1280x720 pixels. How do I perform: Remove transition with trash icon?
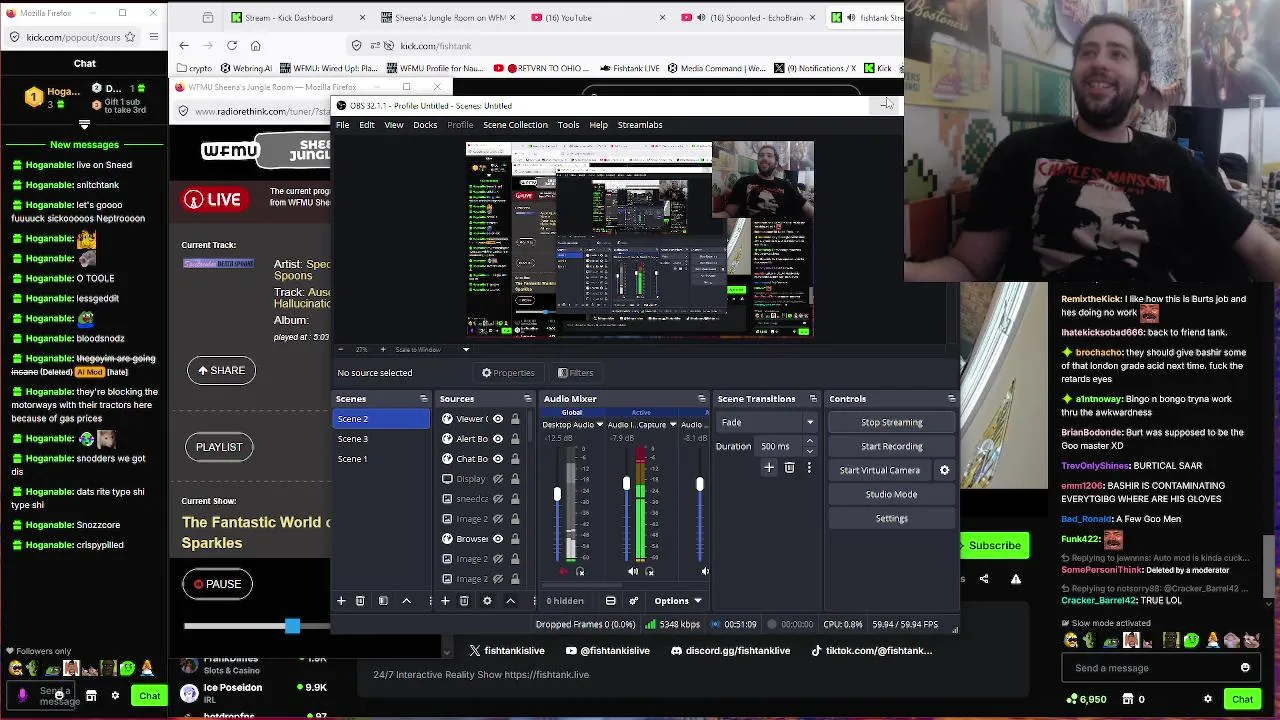point(789,467)
